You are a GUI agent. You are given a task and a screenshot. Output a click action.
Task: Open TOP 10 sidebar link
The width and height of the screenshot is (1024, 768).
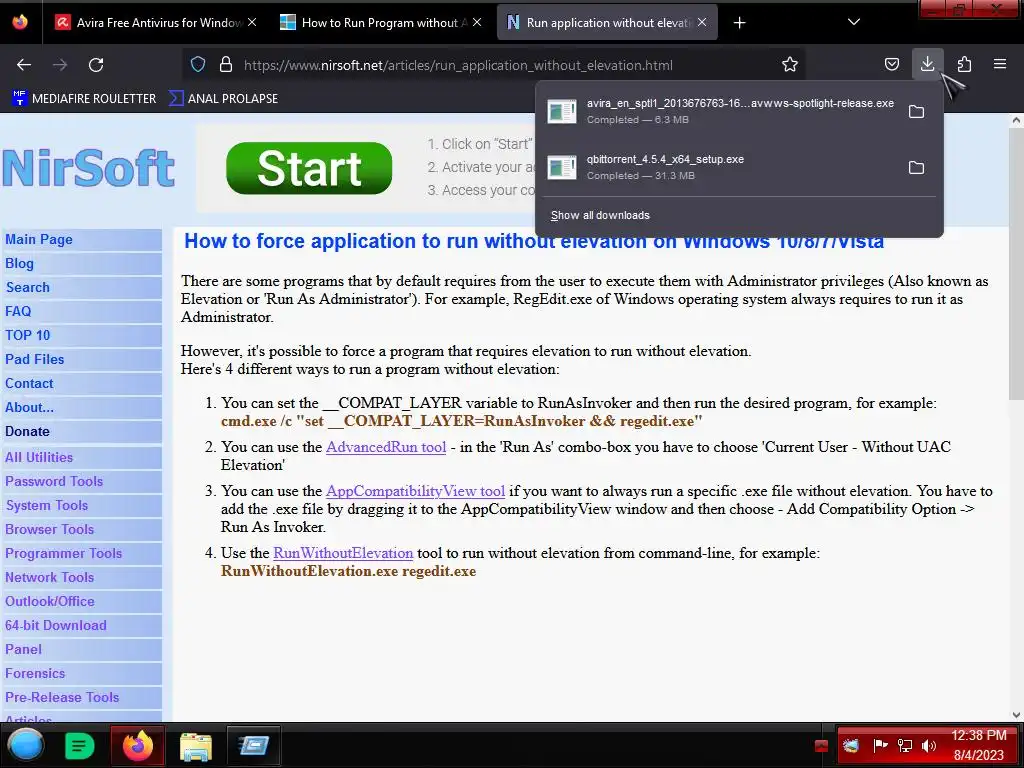click(27, 336)
